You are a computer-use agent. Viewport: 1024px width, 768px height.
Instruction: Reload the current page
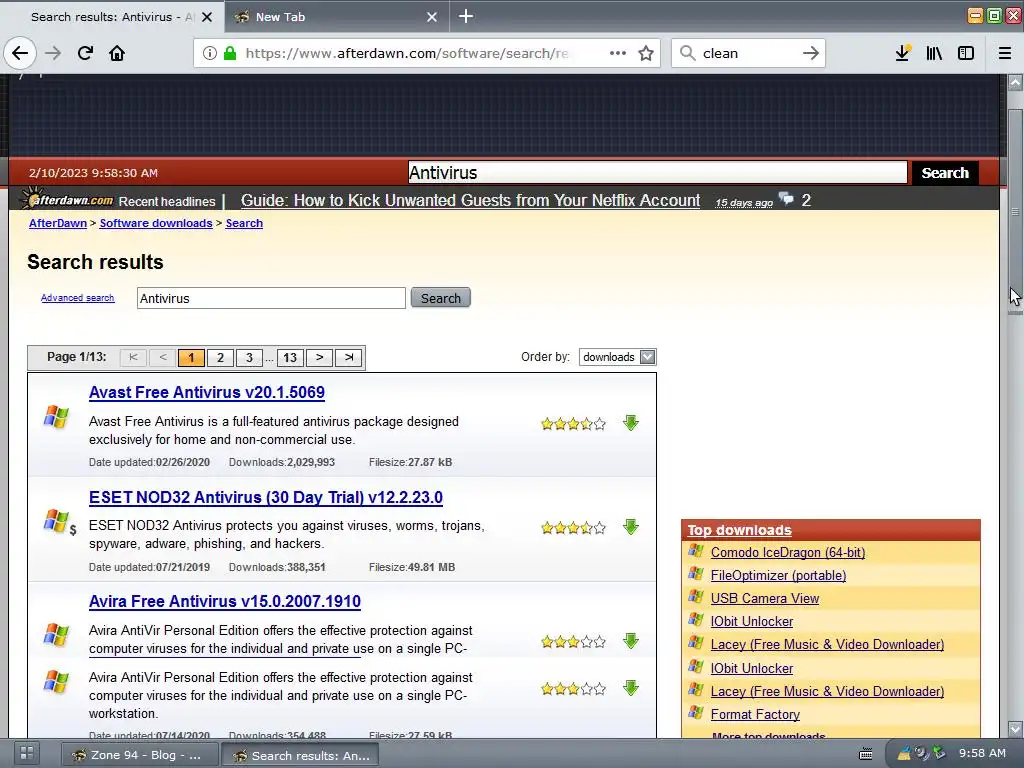tap(86, 53)
